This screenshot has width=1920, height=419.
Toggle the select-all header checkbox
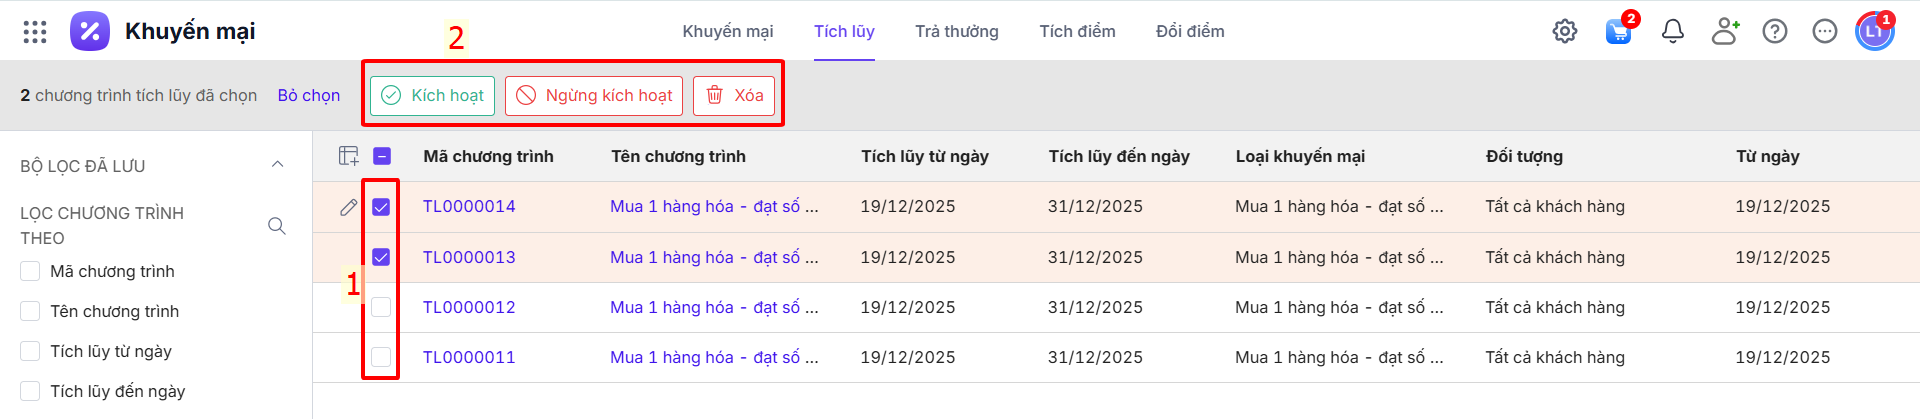coord(382,156)
